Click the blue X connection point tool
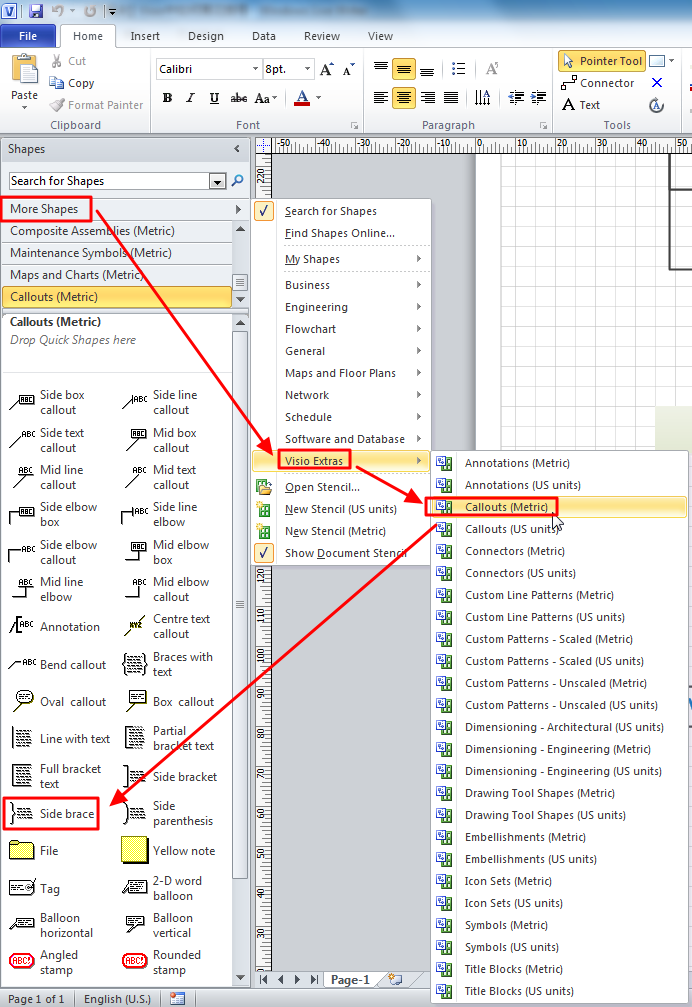The image size is (692, 1007). [x=657, y=83]
